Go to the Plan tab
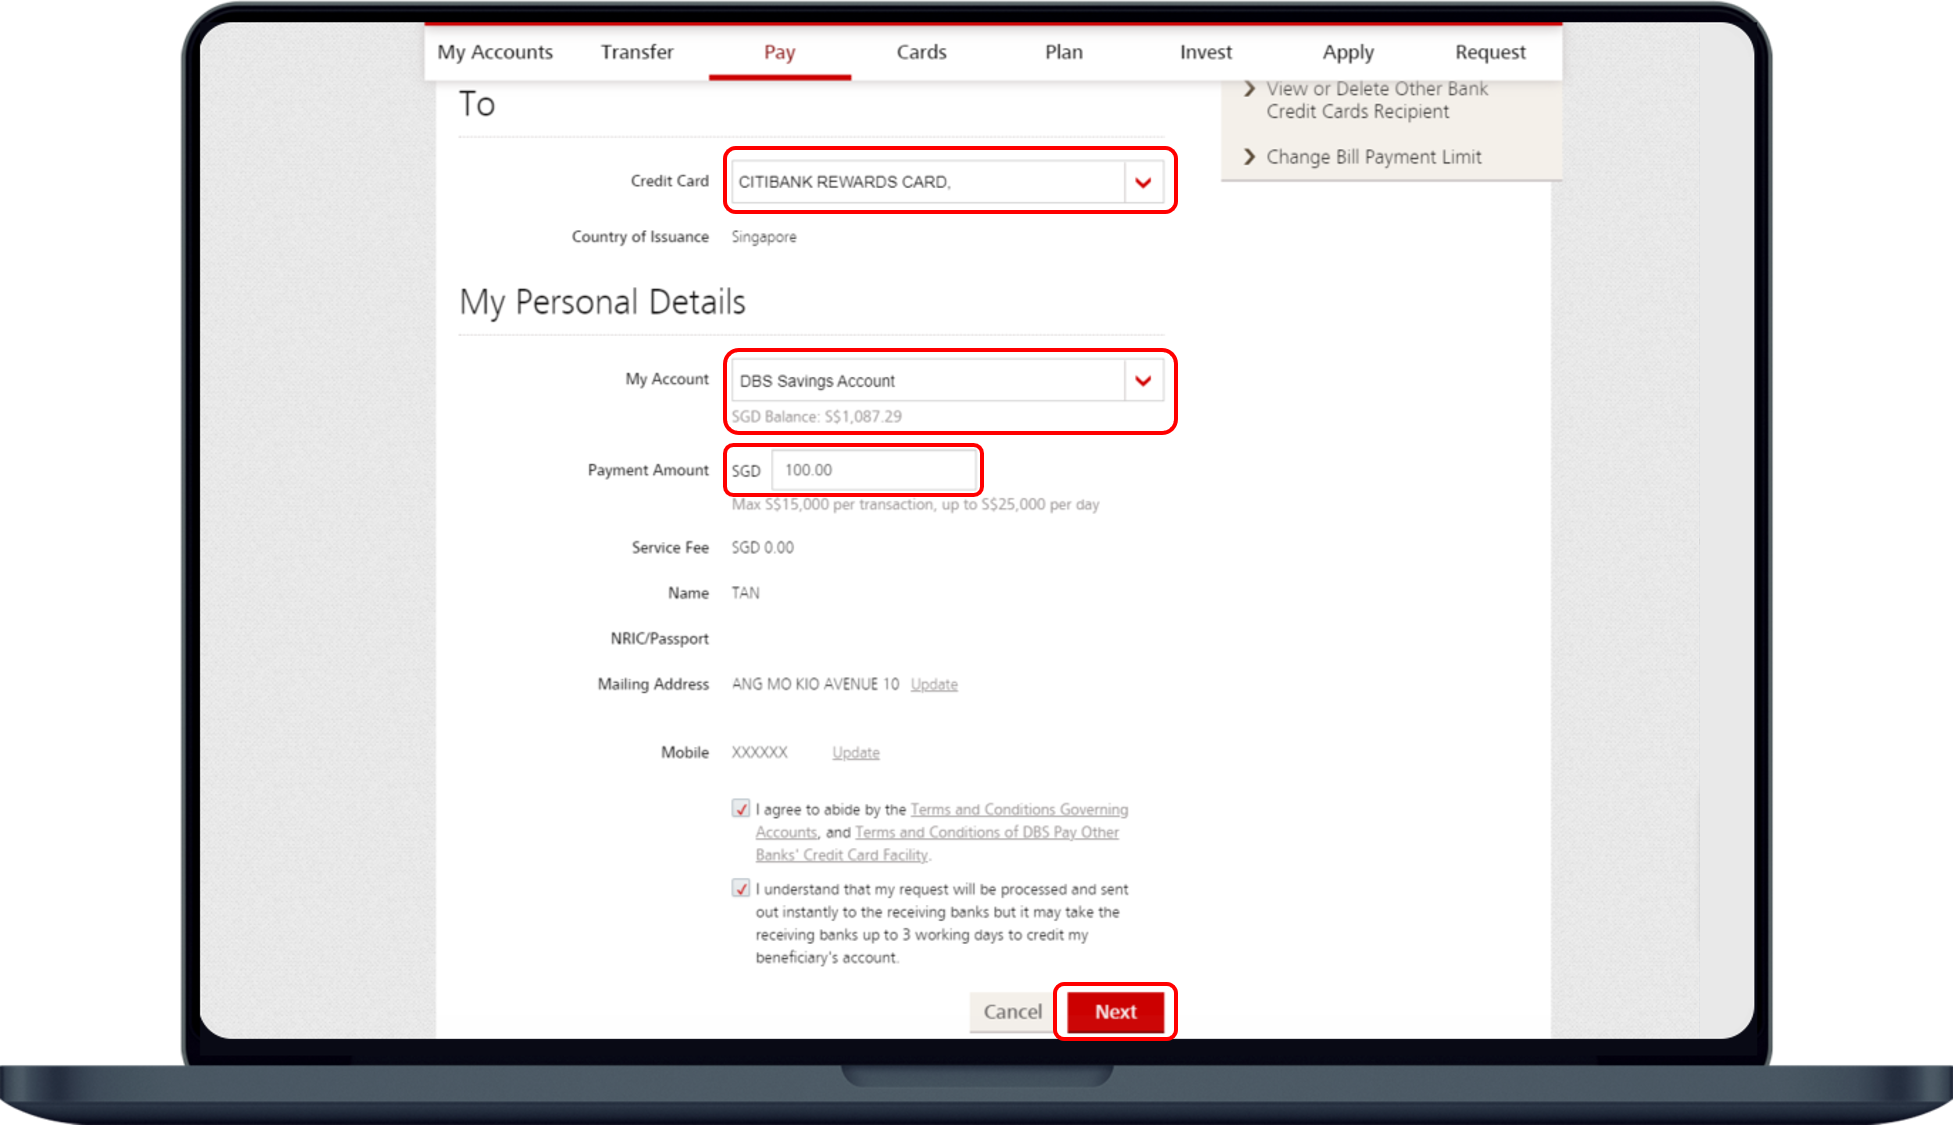Viewport: 1953px width, 1125px height. pos(1064,52)
